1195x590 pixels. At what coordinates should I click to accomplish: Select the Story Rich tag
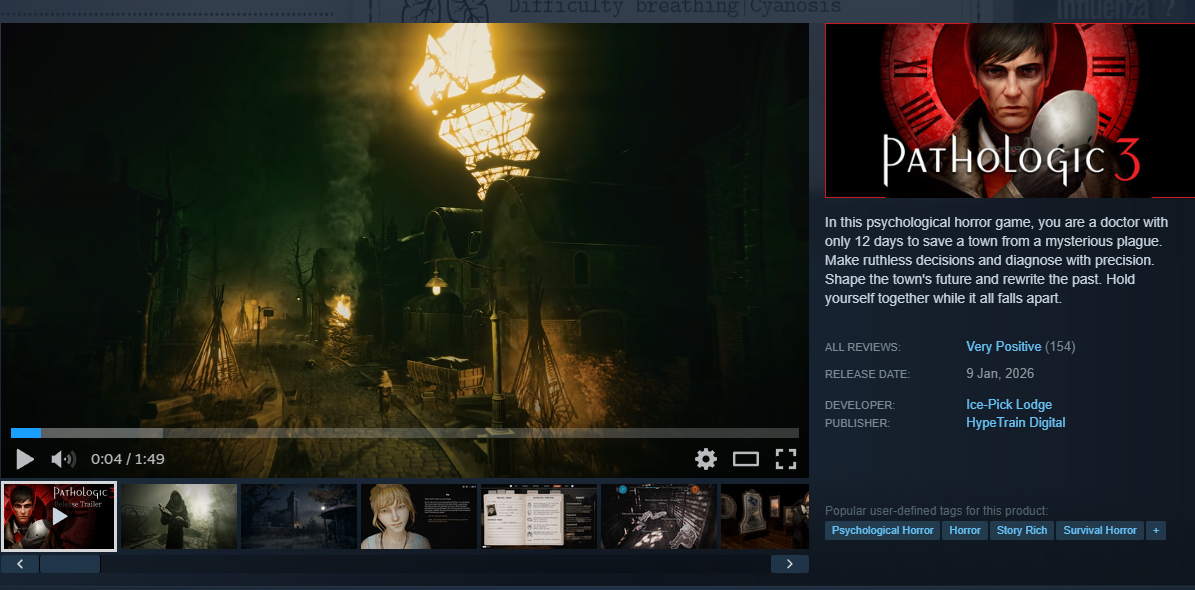tap(1022, 531)
